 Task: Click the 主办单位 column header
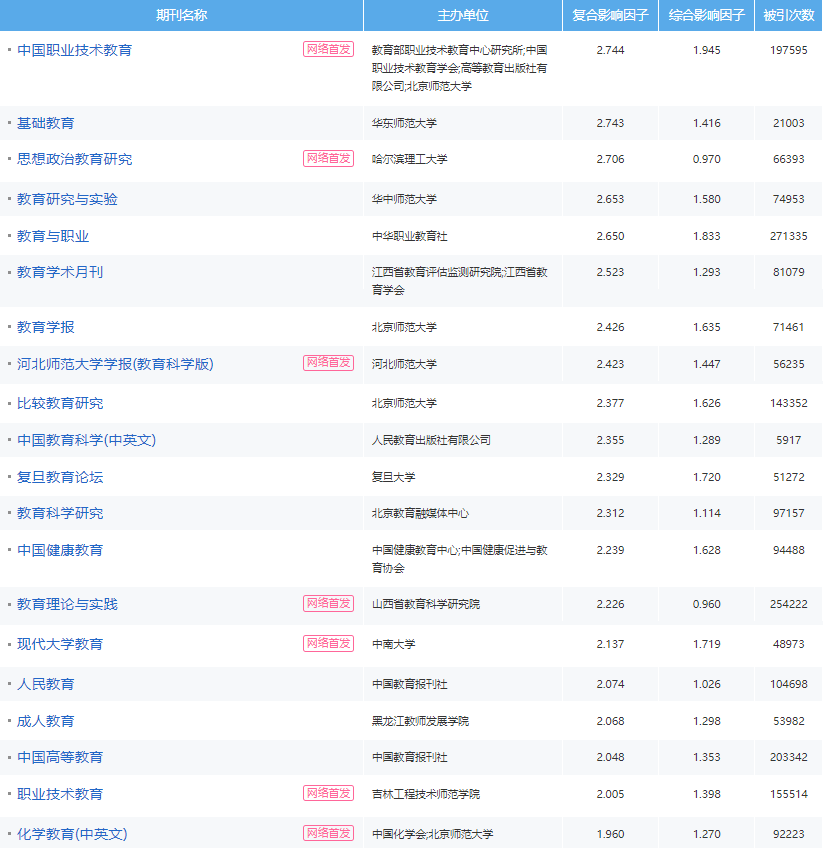coord(463,15)
